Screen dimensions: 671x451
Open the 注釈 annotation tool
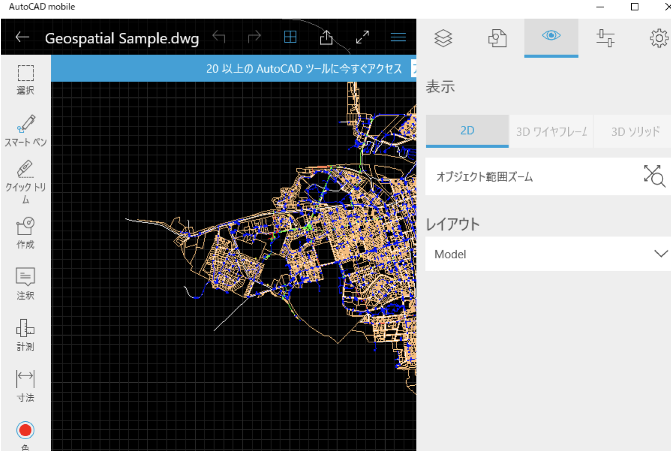[x=26, y=284]
